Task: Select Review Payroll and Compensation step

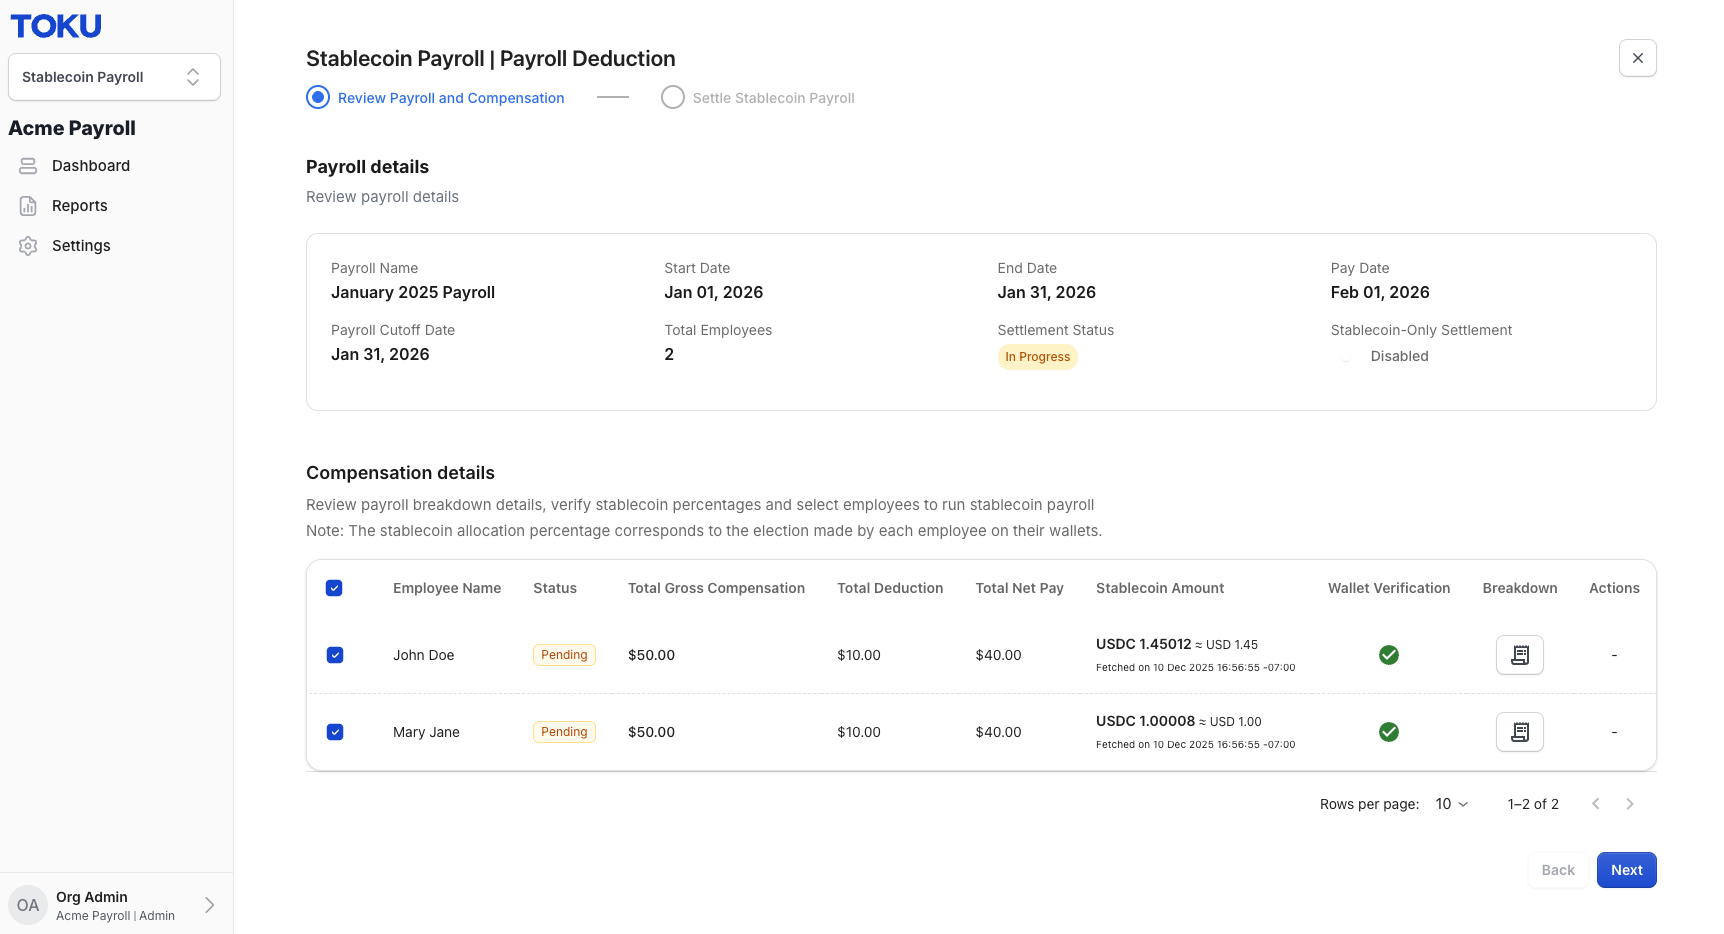Action: 435,98
